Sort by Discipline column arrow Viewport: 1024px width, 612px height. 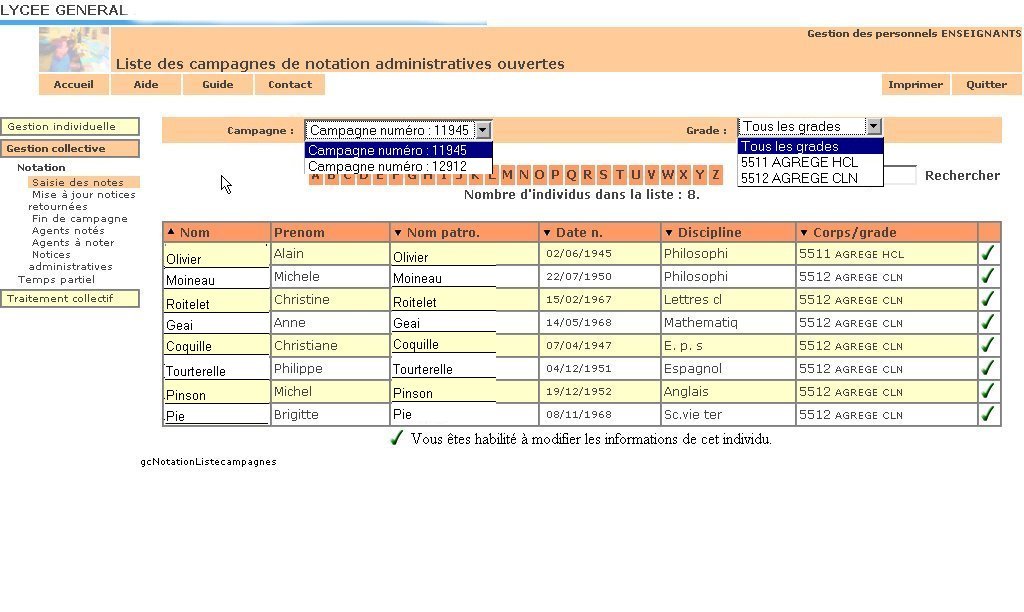669,233
